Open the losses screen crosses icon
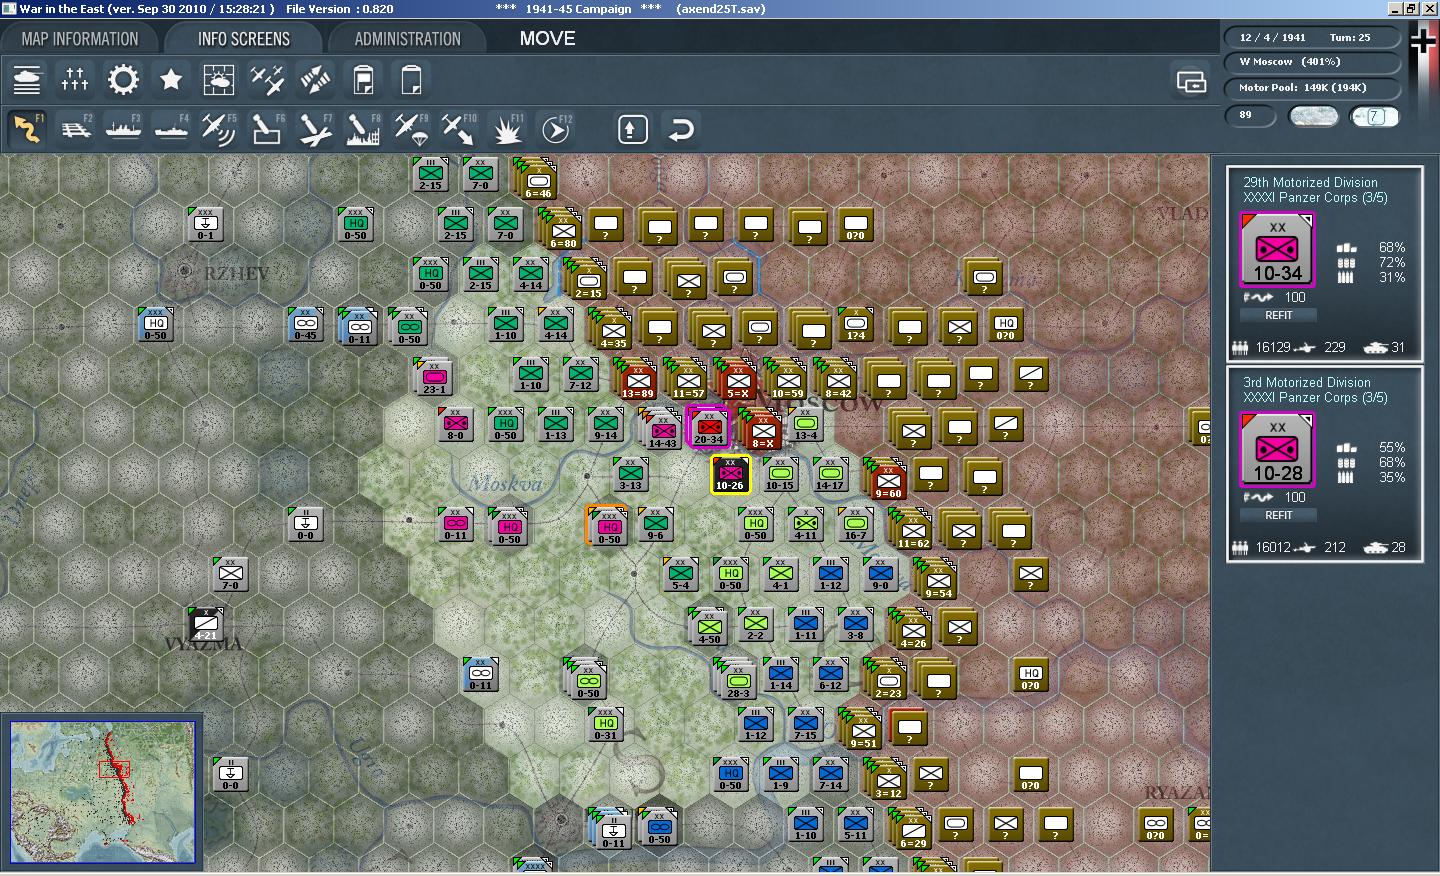1440x876 pixels. coord(75,80)
